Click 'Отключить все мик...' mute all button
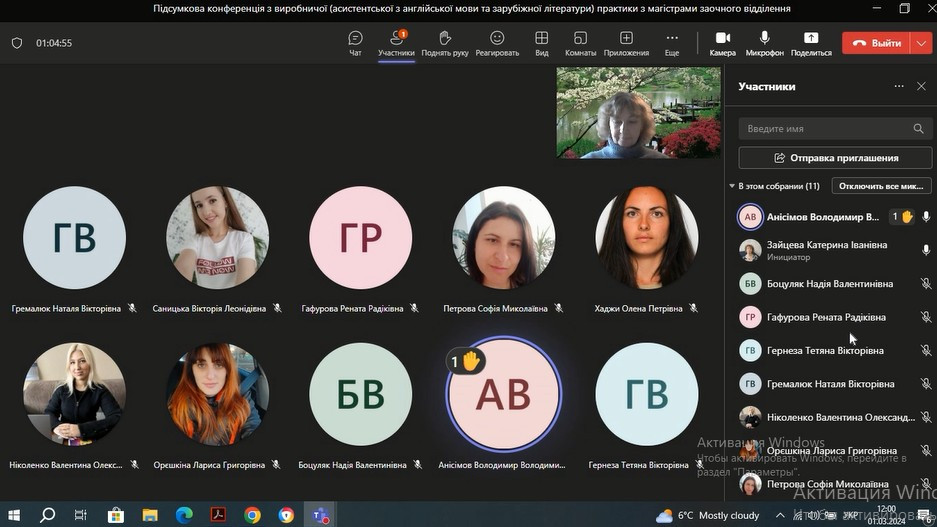Image resolution: width=937 pixels, height=527 pixels. [x=881, y=186]
